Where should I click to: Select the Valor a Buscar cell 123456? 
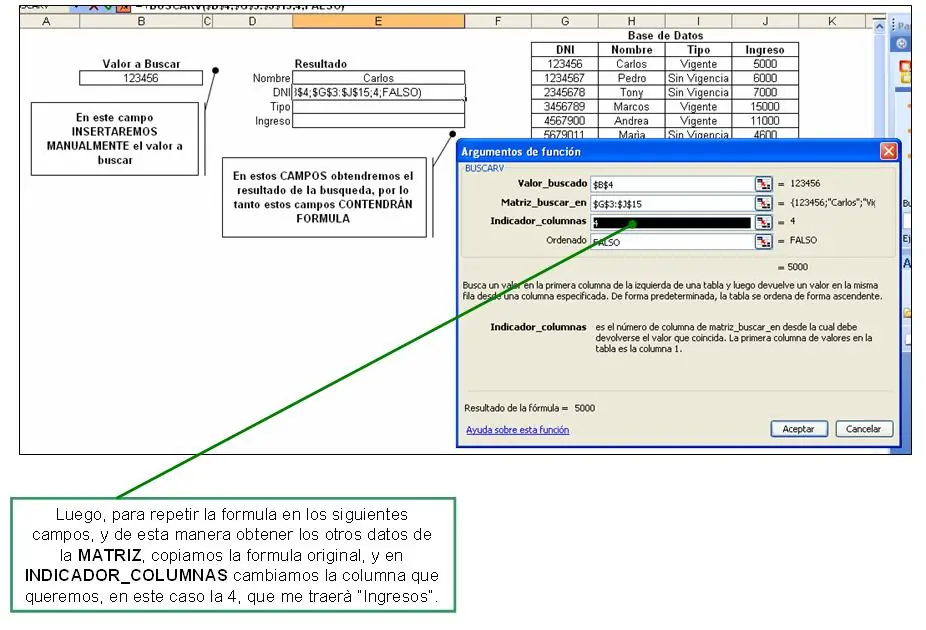click(141, 78)
